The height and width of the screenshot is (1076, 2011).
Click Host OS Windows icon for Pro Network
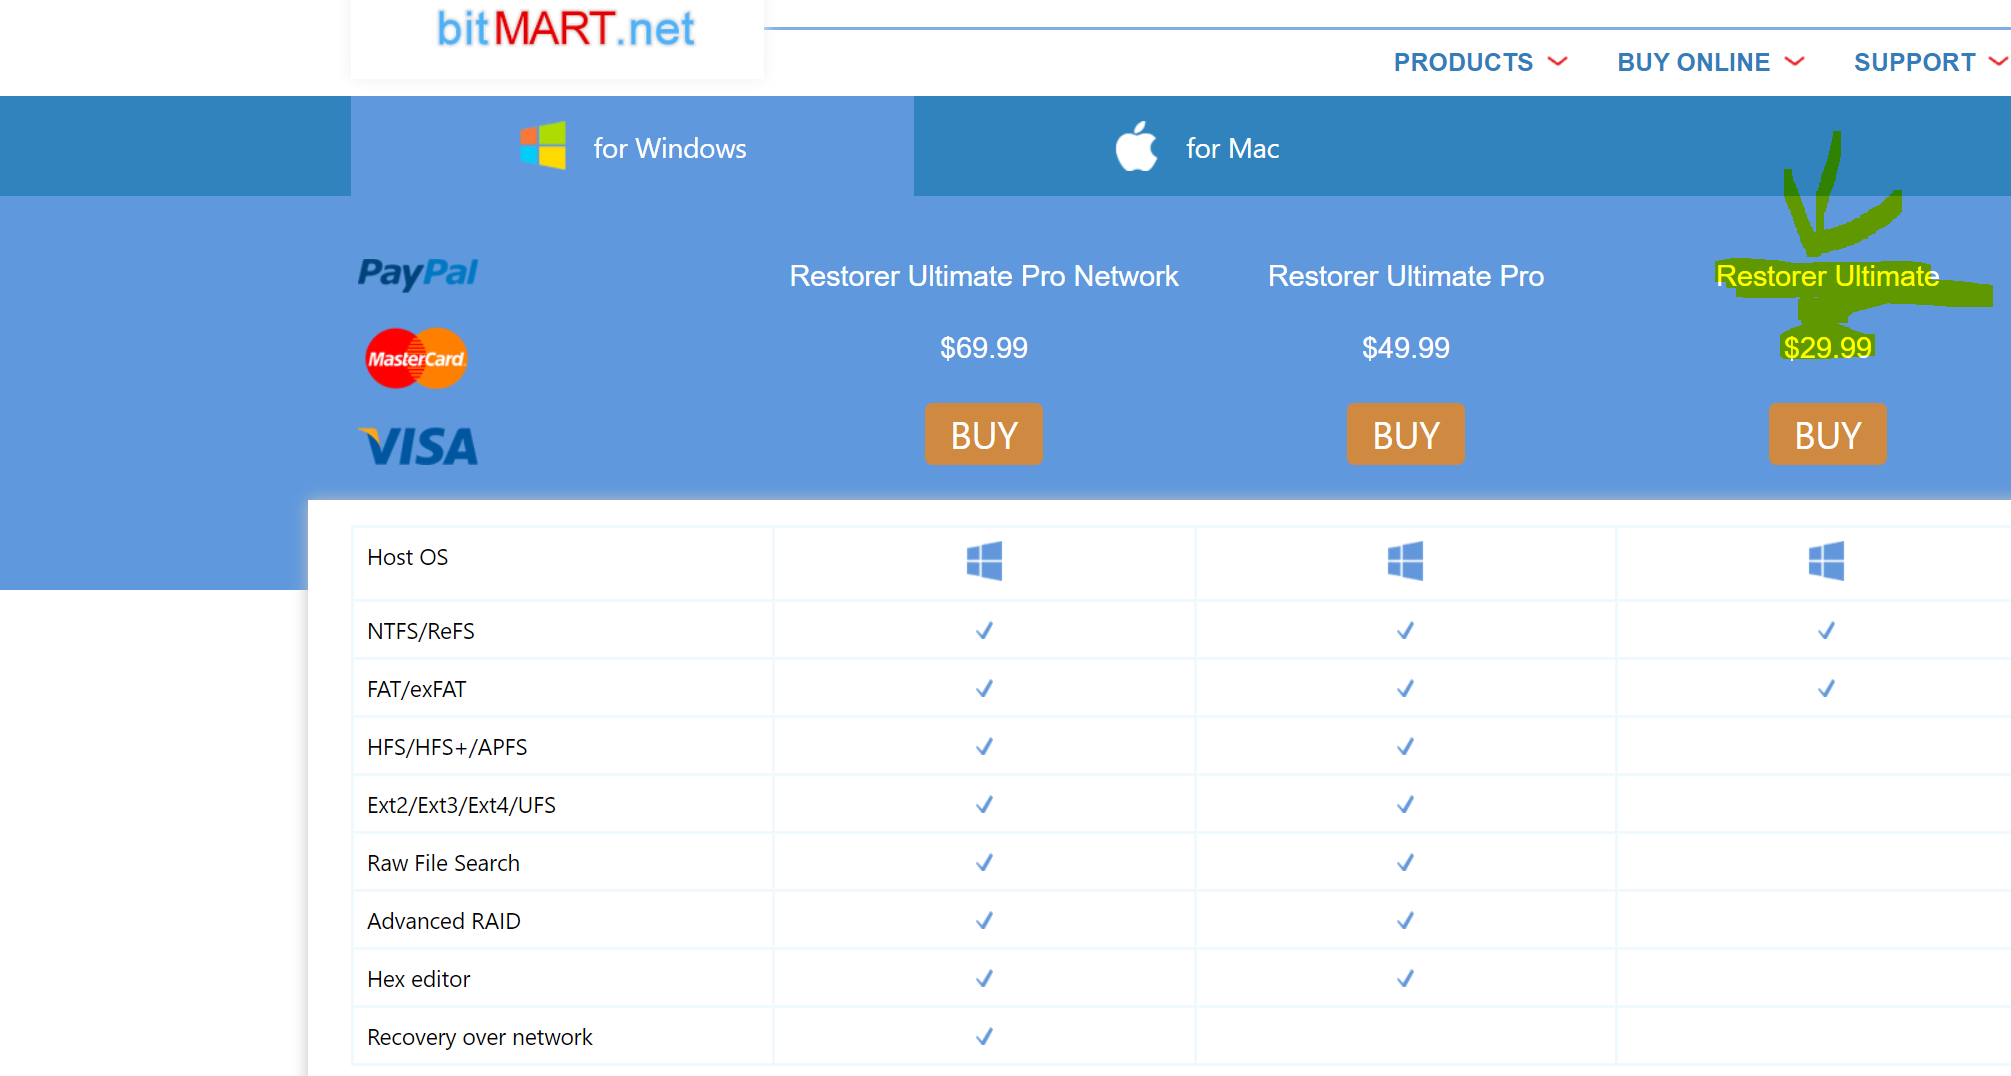click(x=984, y=561)
